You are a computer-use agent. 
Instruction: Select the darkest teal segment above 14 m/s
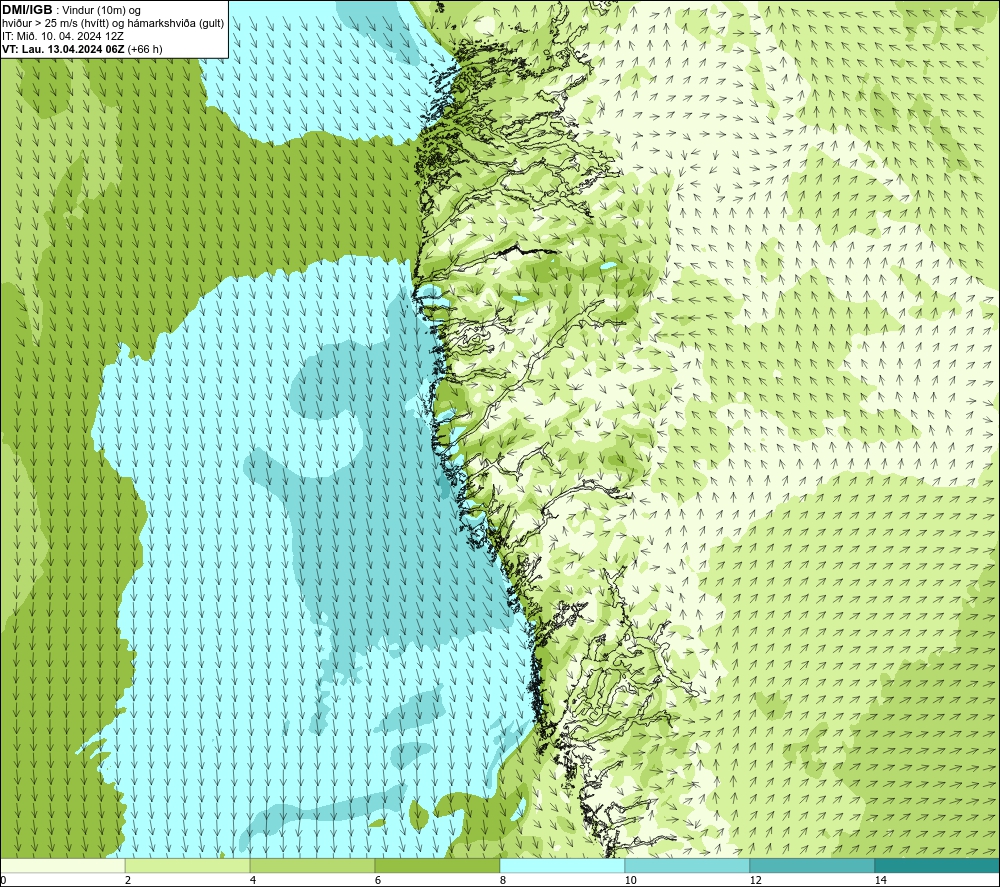(938, 865)
